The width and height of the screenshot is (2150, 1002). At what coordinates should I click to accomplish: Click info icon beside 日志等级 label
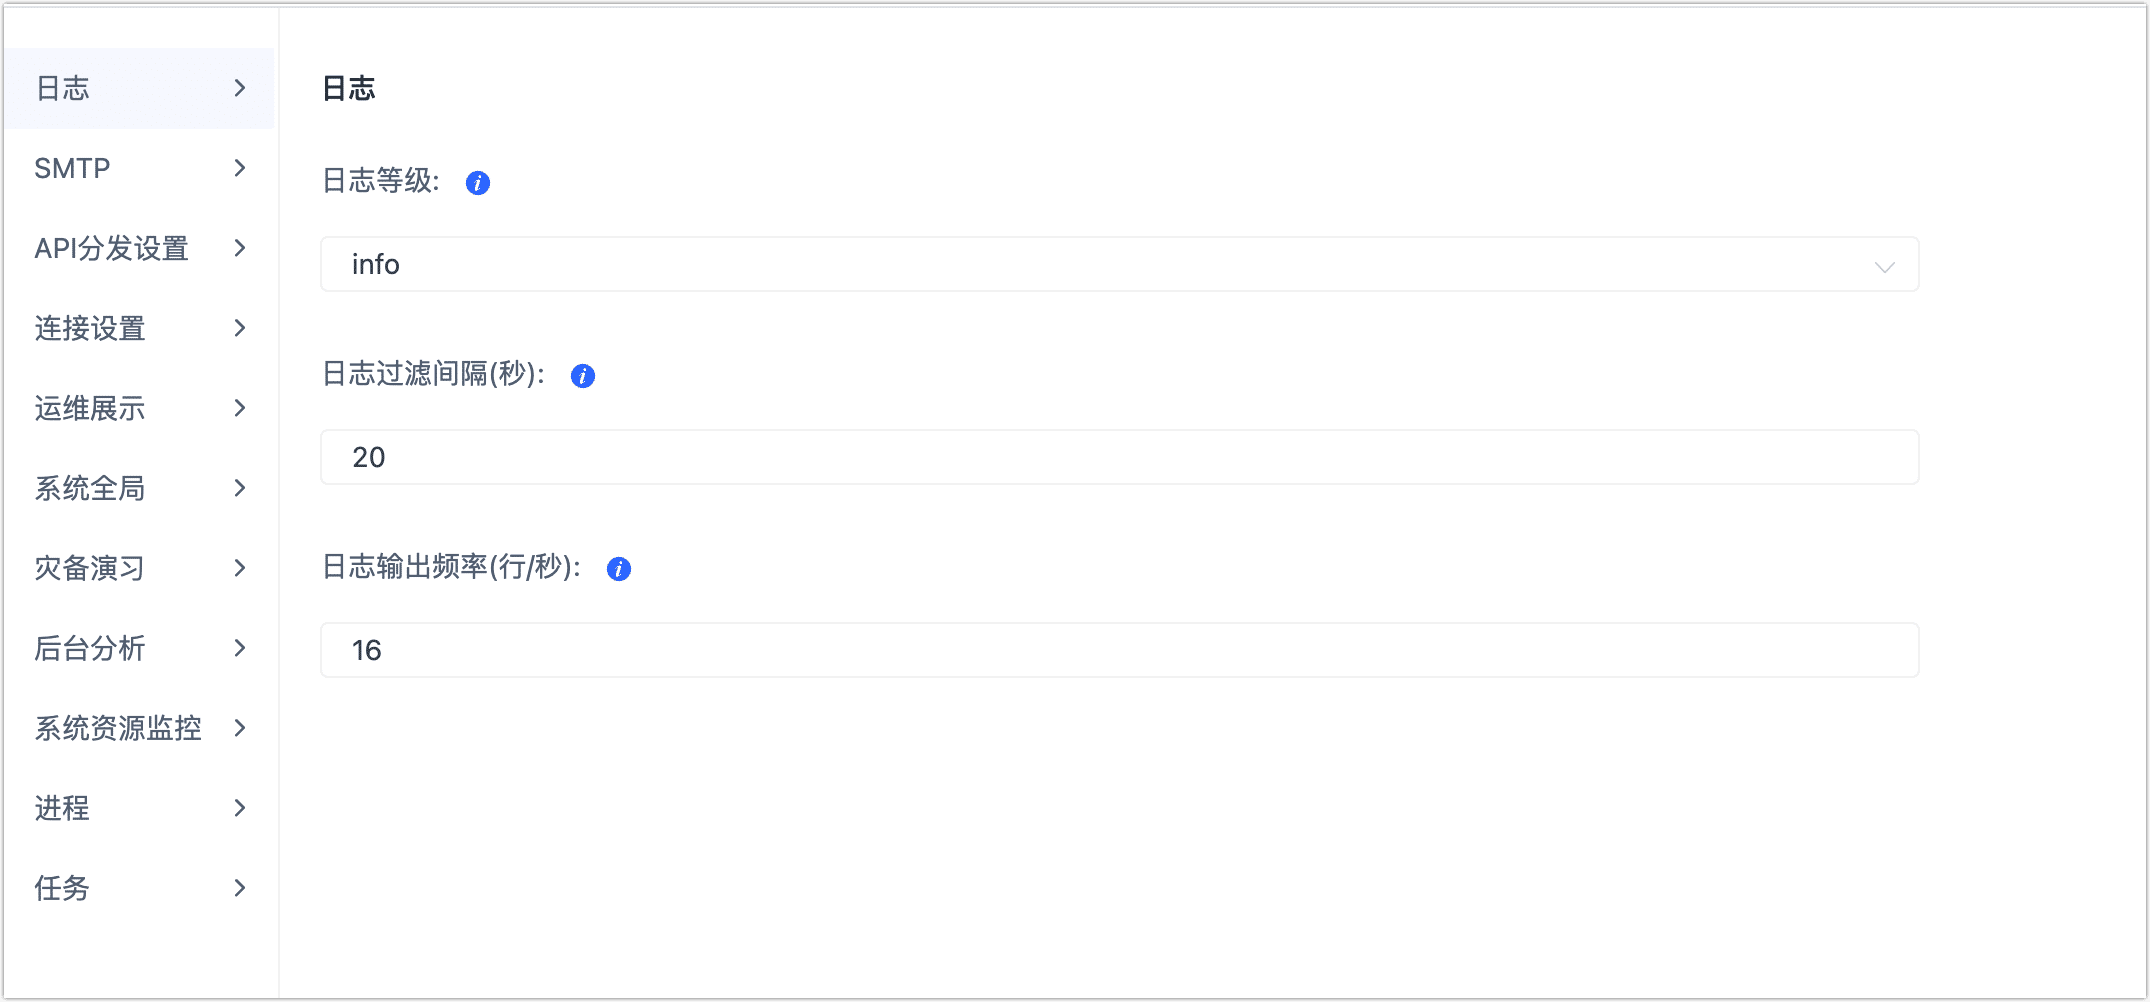tap(478, 183)
